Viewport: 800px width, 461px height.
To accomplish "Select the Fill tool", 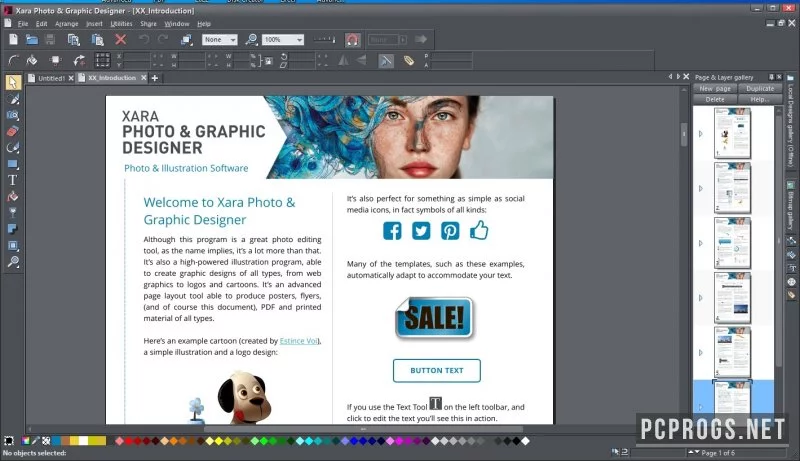I will 13,196.
